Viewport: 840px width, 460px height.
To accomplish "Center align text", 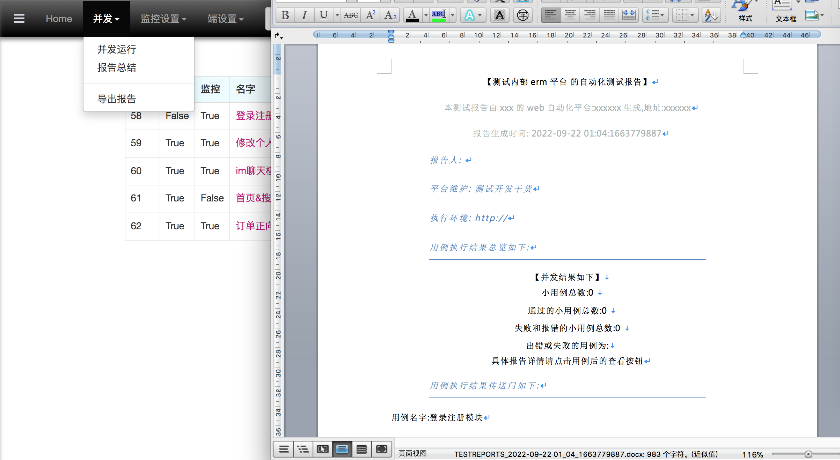I will click(x=570, y=15).
